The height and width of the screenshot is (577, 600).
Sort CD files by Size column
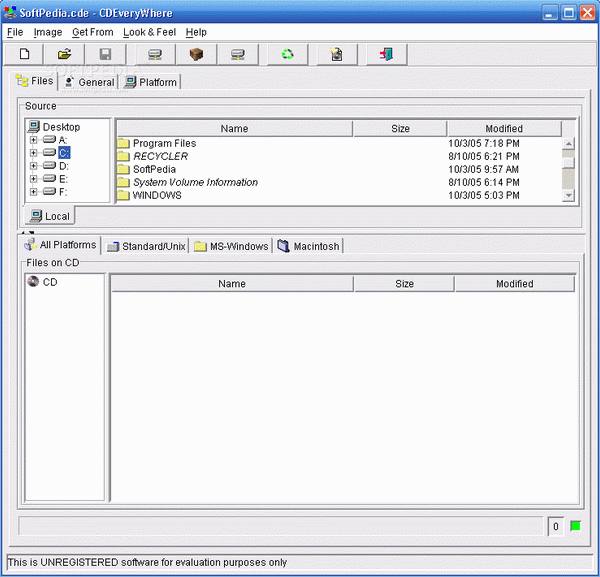404,284
